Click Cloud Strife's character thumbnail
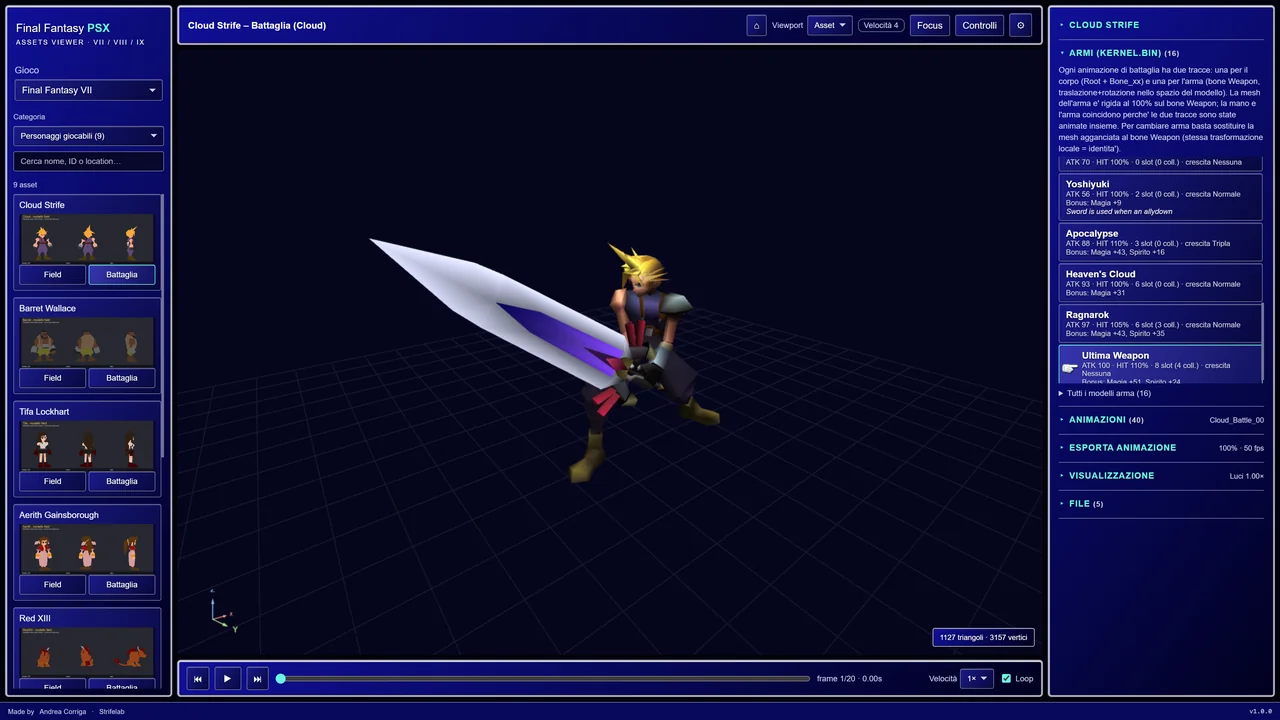 click(87, 238)
